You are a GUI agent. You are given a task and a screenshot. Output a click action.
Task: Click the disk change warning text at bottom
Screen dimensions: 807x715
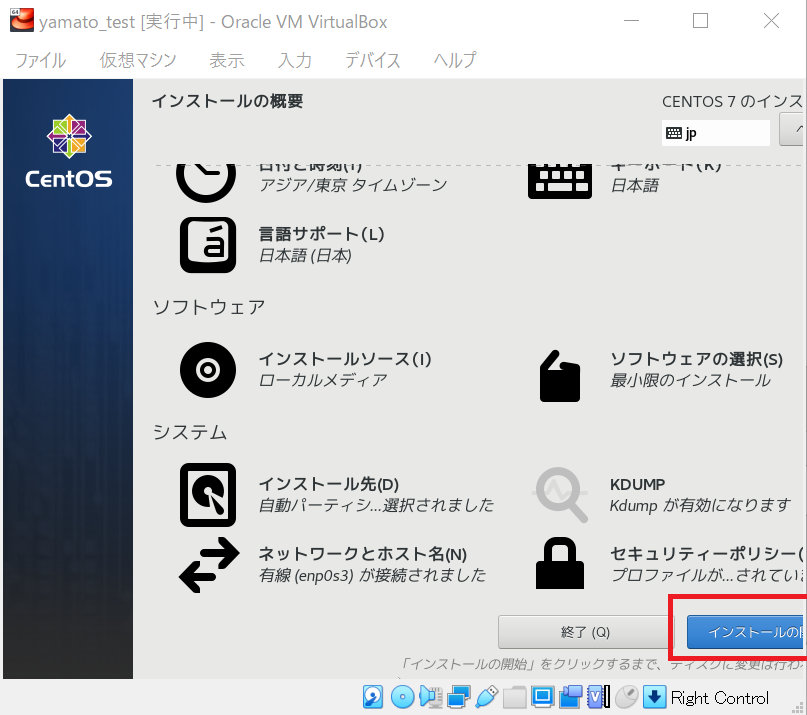(602, 664)
